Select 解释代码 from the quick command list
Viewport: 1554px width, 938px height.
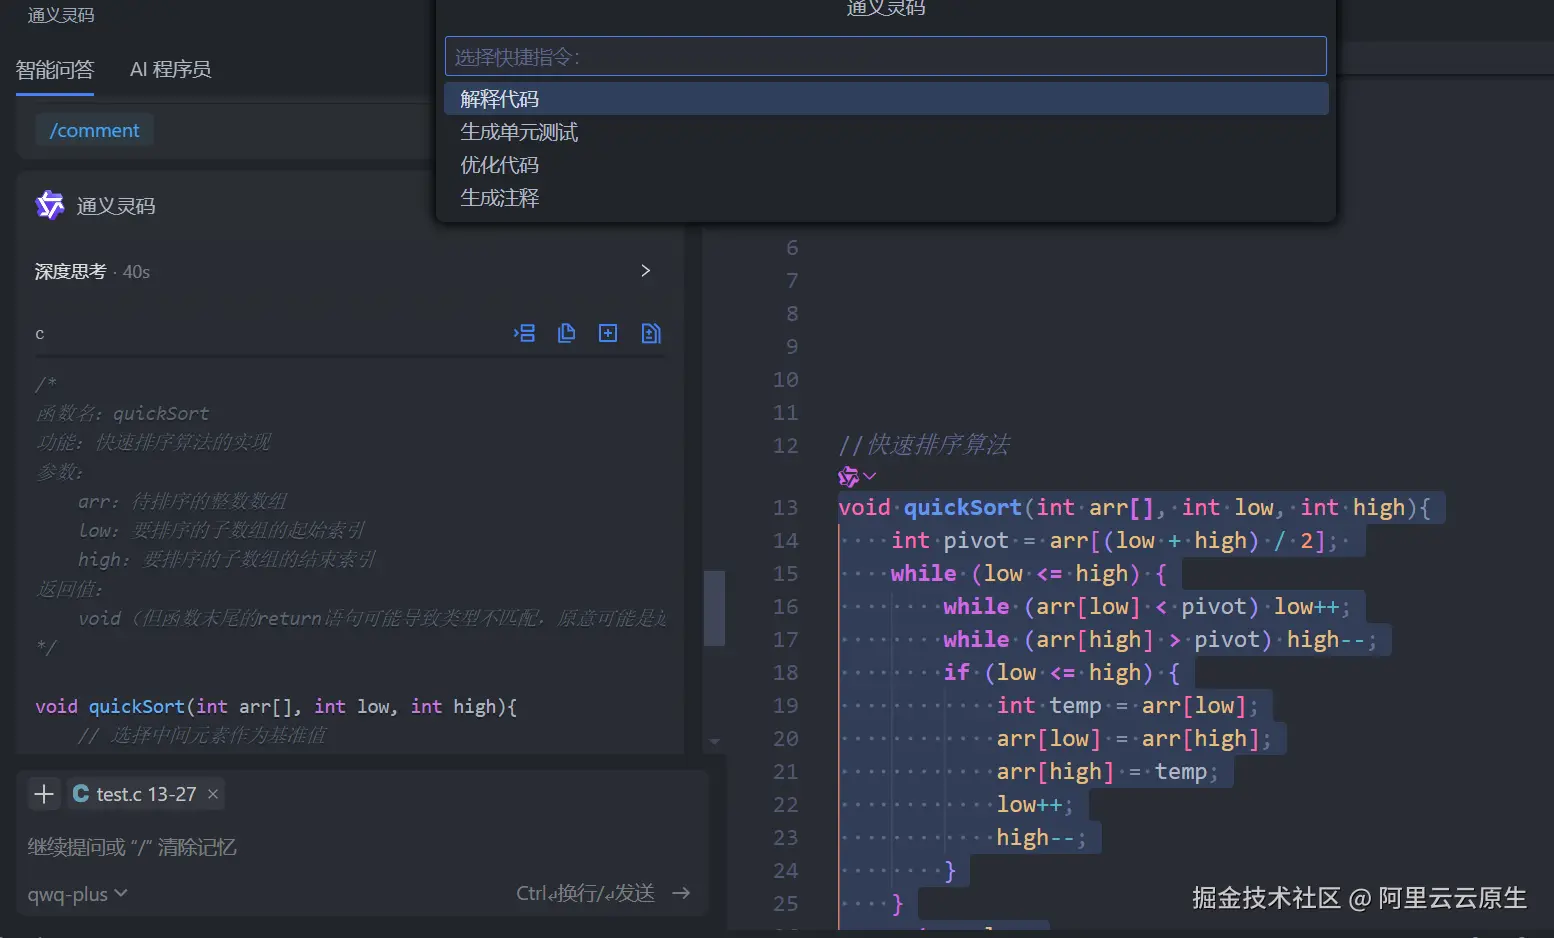[x=886, y=99]
